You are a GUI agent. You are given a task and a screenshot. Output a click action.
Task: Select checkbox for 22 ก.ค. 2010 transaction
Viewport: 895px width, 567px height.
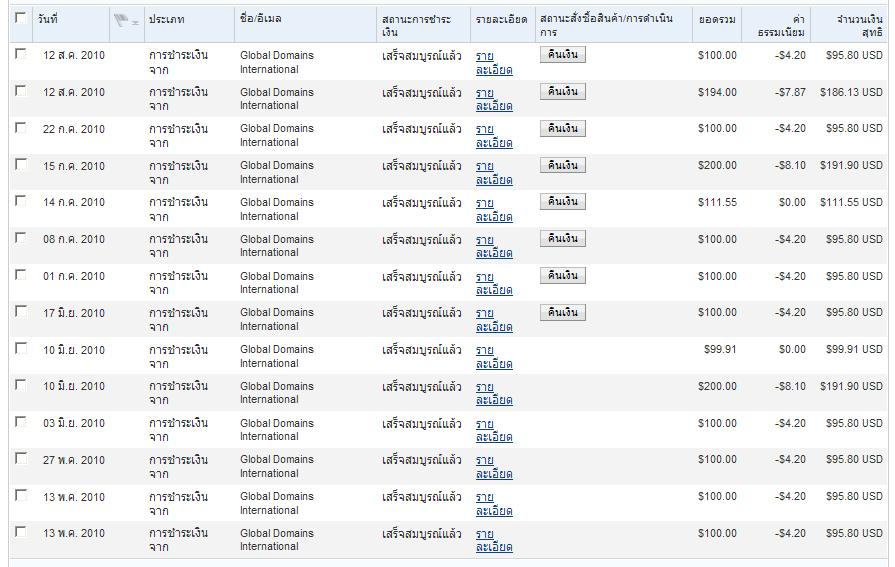tap(21, 127)
